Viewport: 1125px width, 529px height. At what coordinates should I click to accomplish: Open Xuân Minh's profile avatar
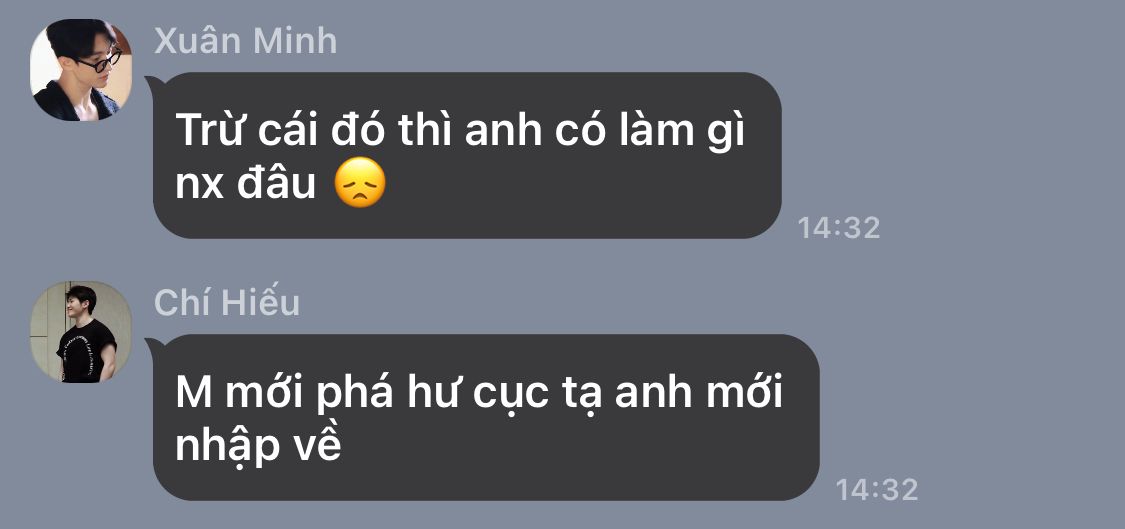[81, 70]
